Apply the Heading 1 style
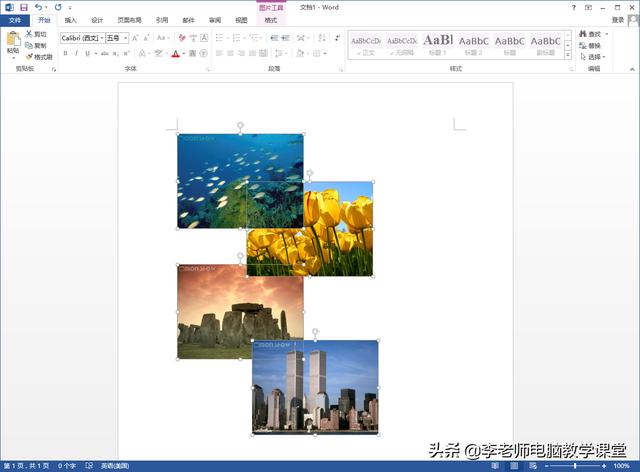 pos(438,45)
